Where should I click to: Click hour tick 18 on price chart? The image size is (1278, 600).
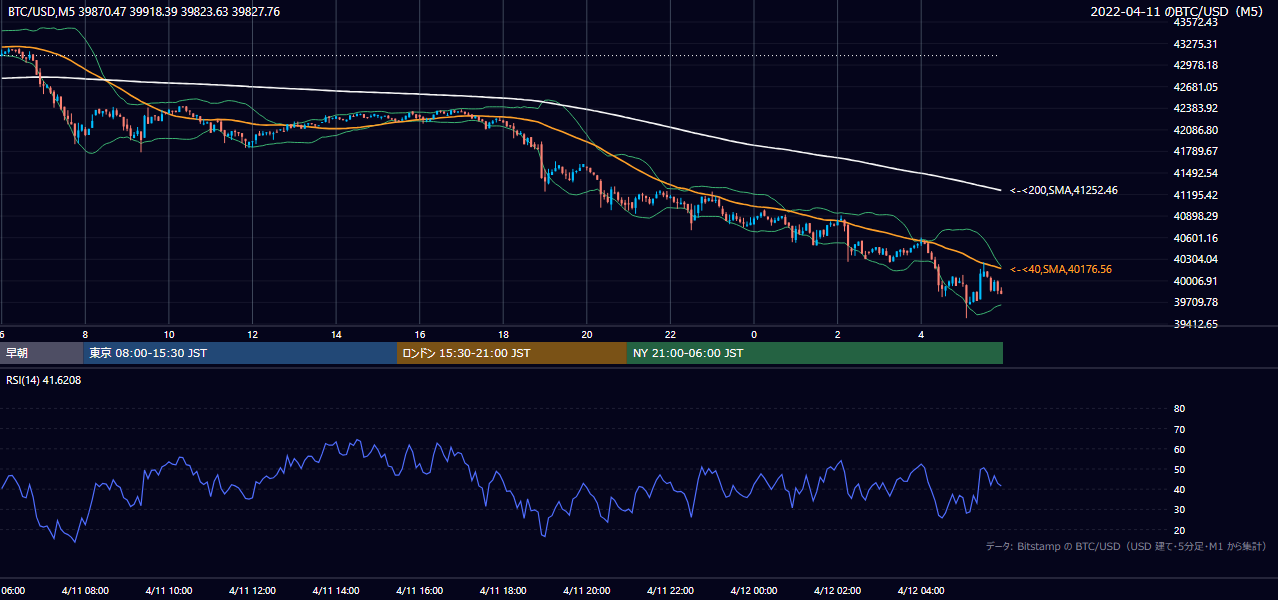point(503,334)
